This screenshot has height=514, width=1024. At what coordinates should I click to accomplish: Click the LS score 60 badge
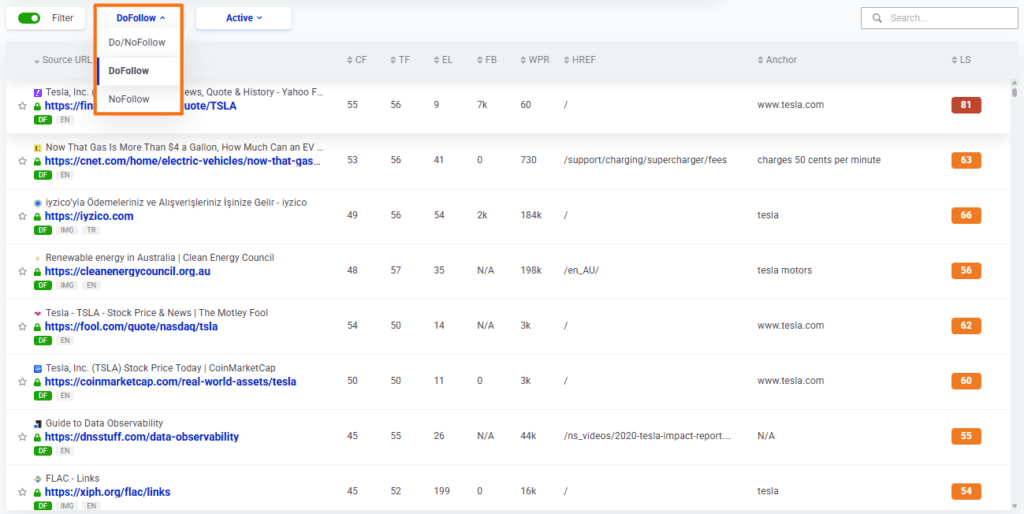pyautogui.click(x=966, y=381)
